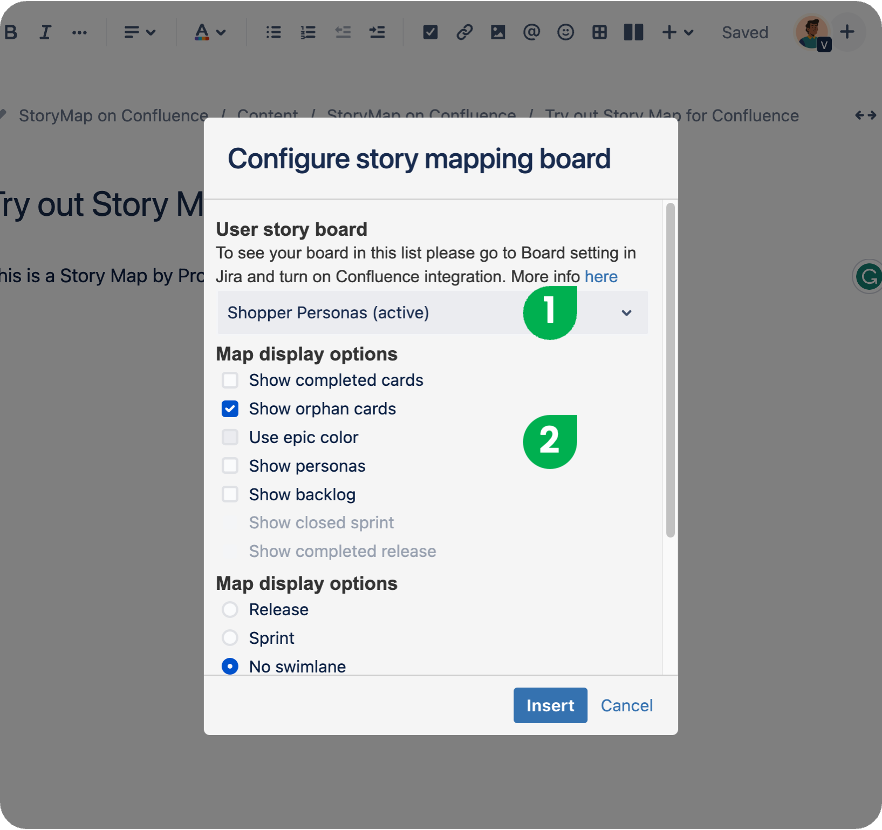The image size is (882, 830).
Task: Select the Release swimlane radio option
Action: [x=230, y=610]
